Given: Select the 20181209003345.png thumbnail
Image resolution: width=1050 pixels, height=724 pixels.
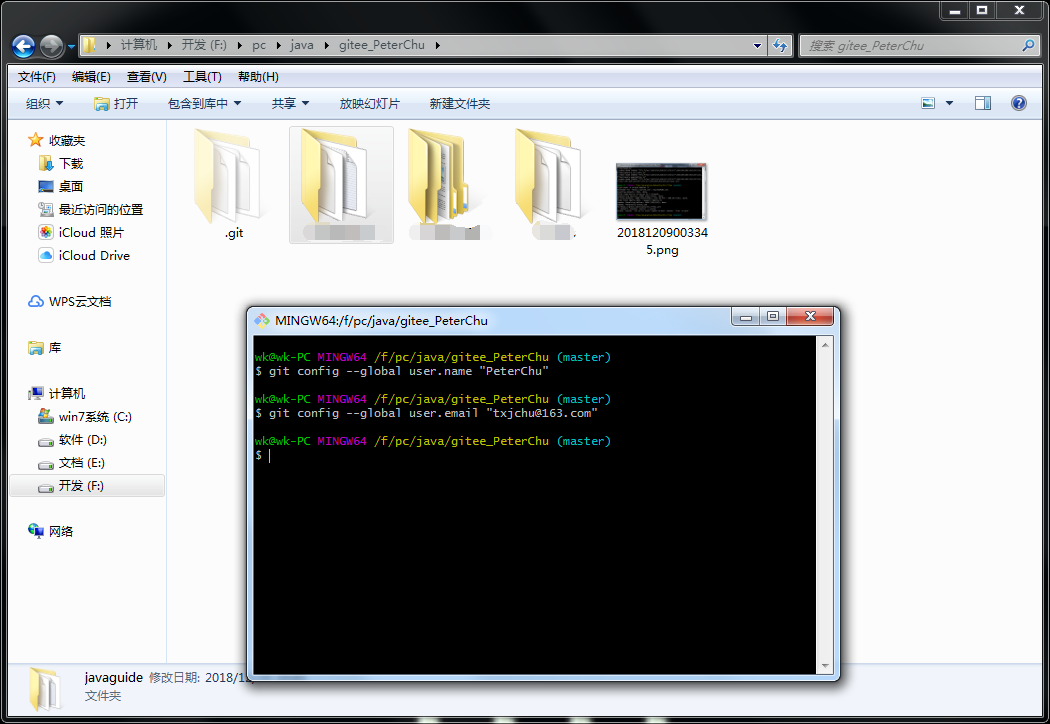Looking at the screenshot, I should (x=661, y=192).
